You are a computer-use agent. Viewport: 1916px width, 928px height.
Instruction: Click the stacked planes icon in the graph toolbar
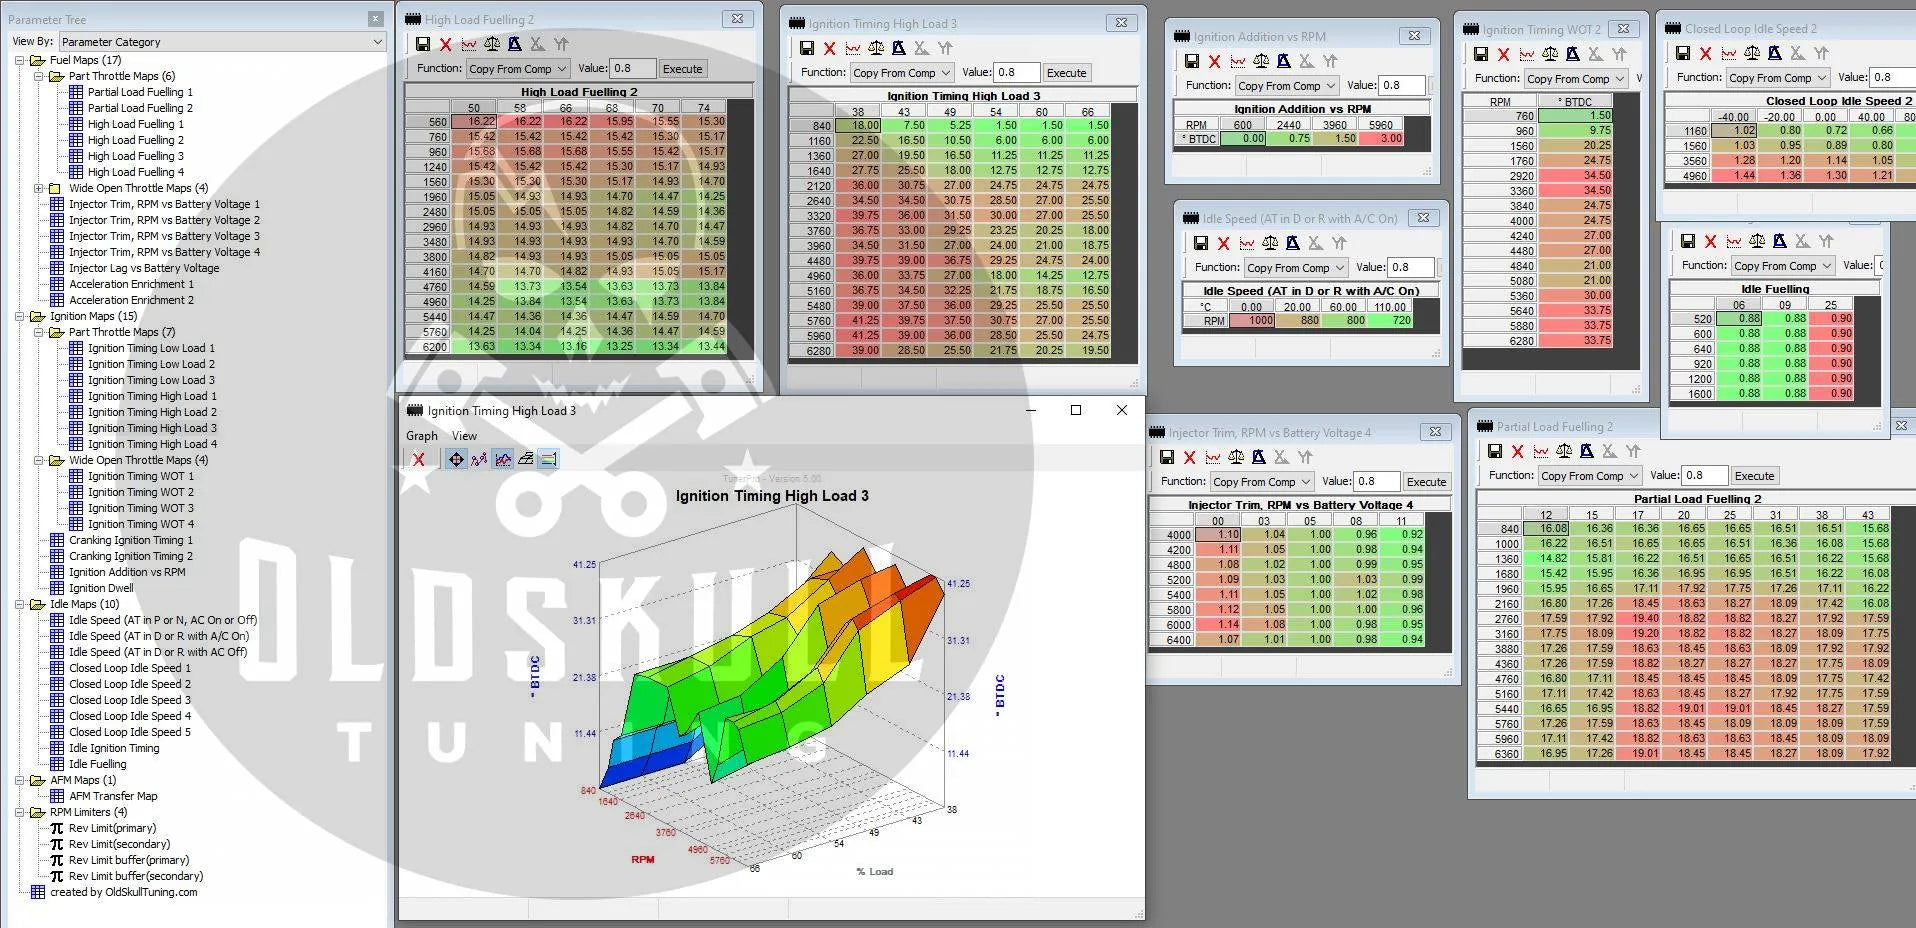pyautogui.click(x=525, y=459)
